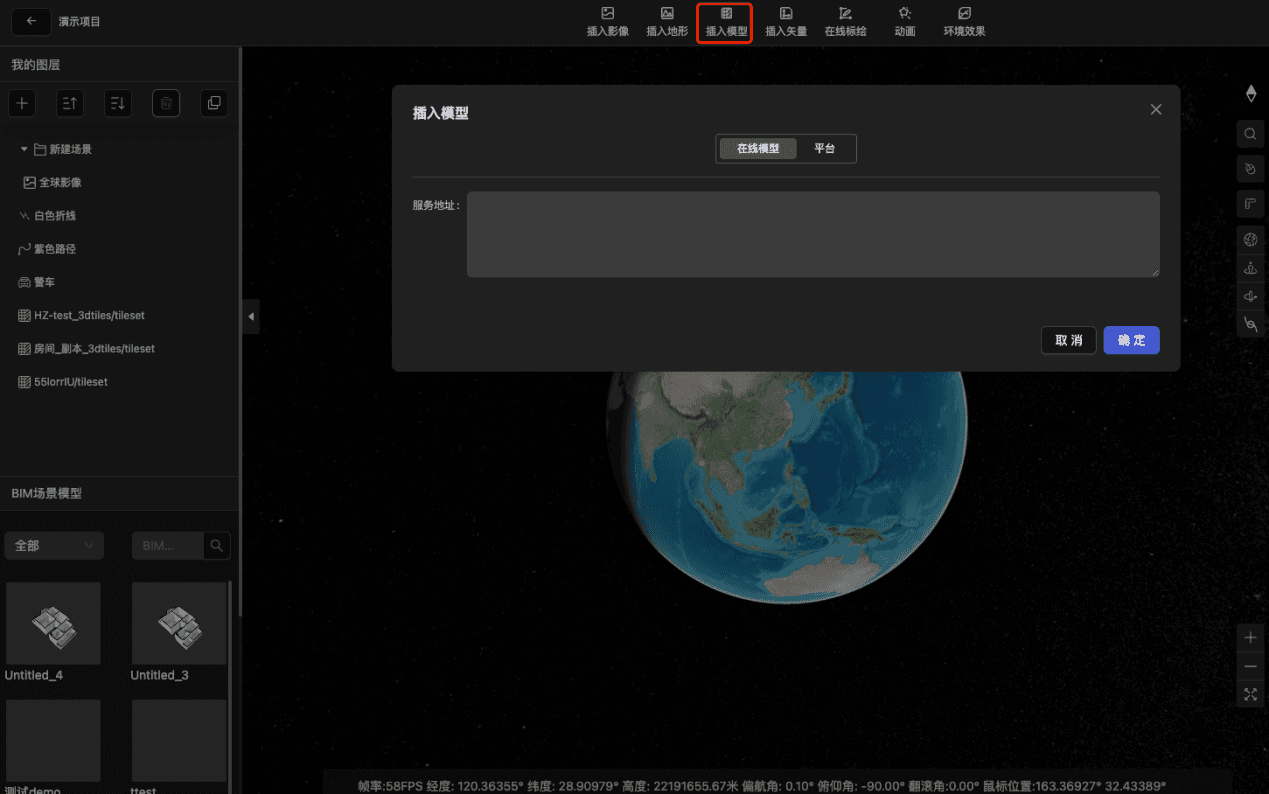Click the magnifier search icon on right toolbar
The height and width of the screenshot is (794, 1269).
1250,134
